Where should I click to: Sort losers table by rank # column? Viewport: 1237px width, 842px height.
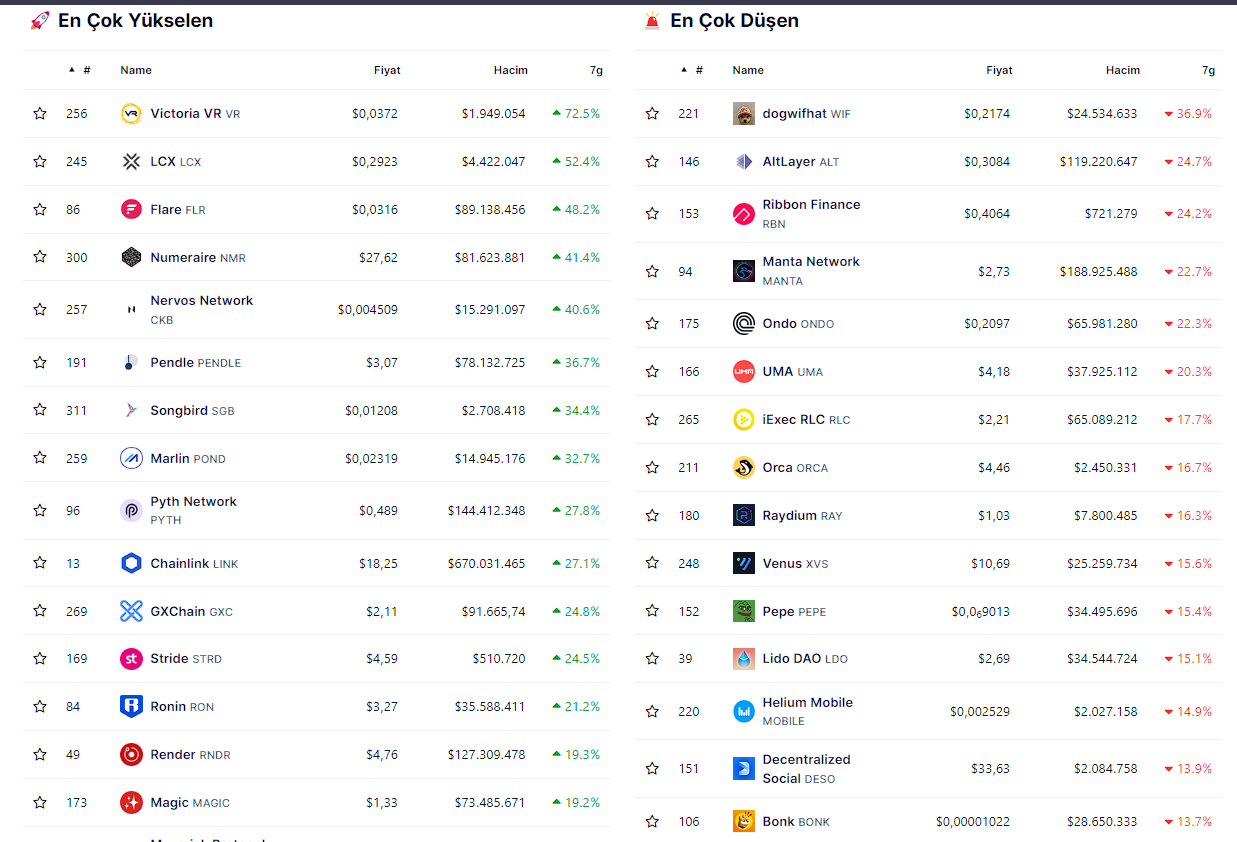click(x=698, y=70)
